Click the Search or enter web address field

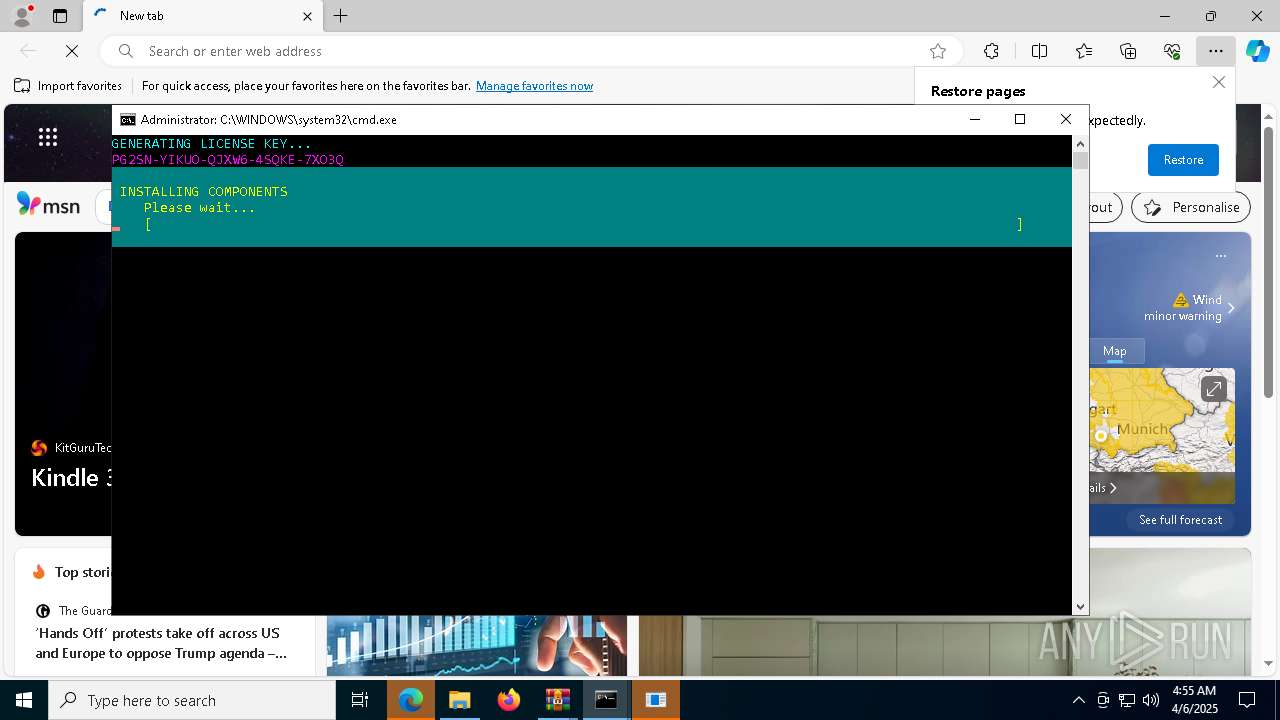530,51
